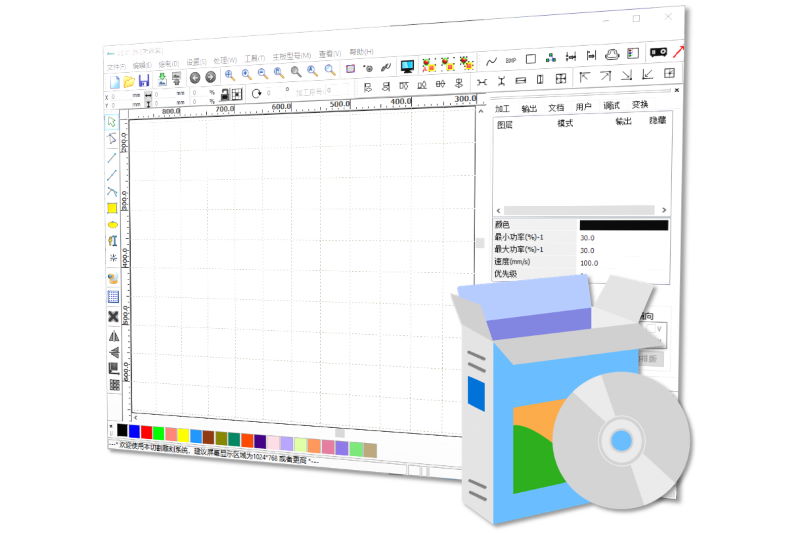Screen dimensions: 800x533
Task: Click the black projector icon
Action: click(x=659, y=52)
